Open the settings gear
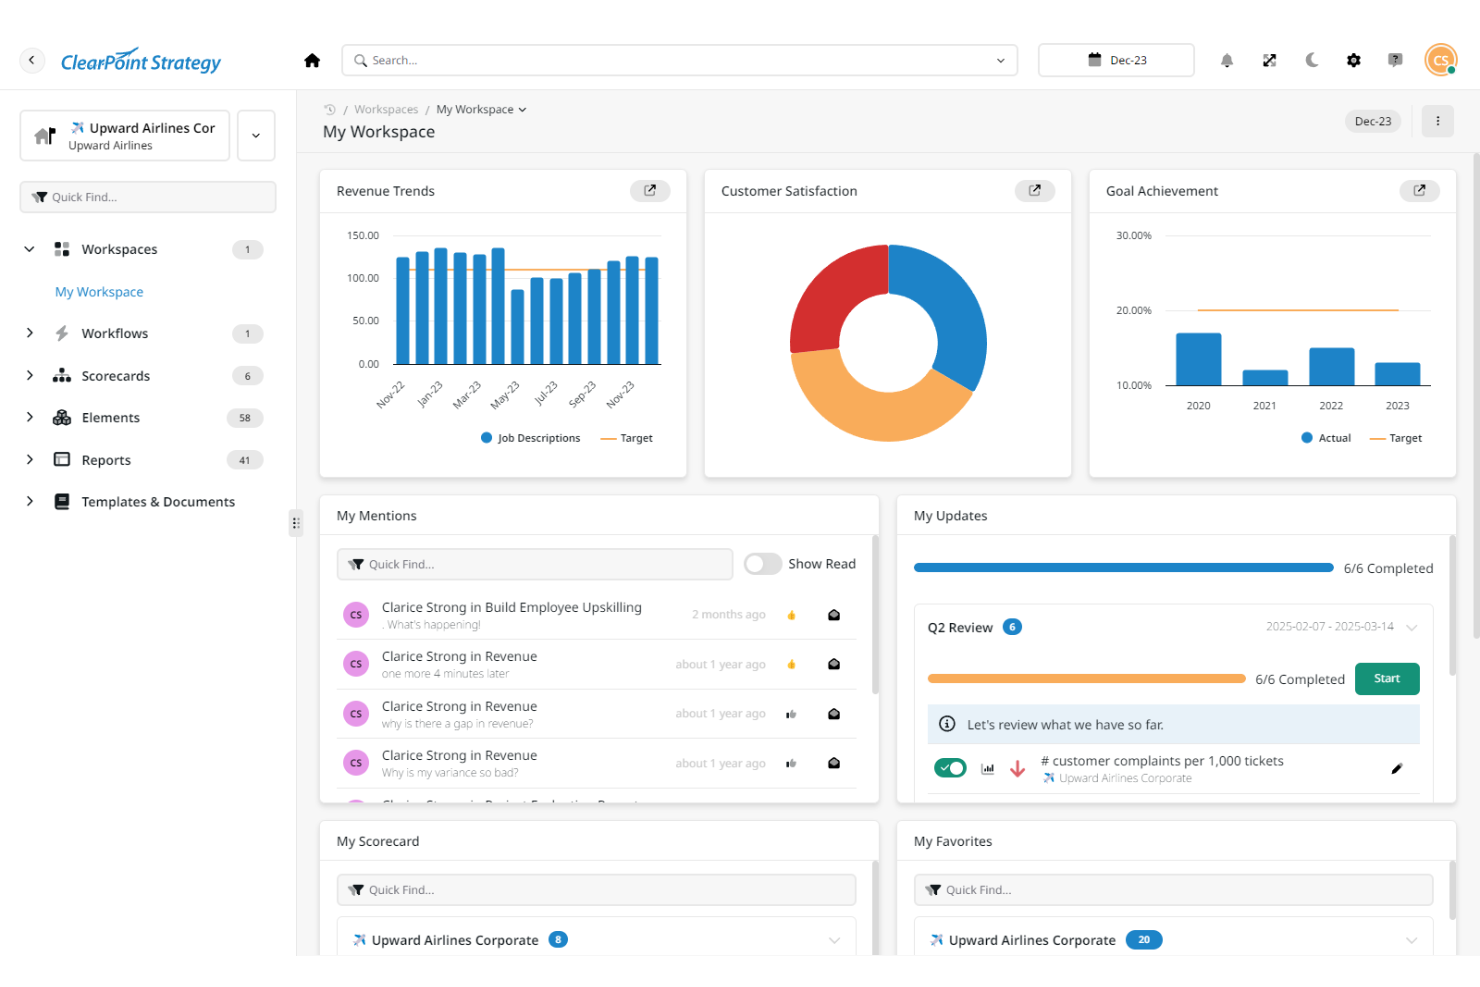Image resolution: width=1480 pixels, height=987 pixels. [x=1353, y=60]
